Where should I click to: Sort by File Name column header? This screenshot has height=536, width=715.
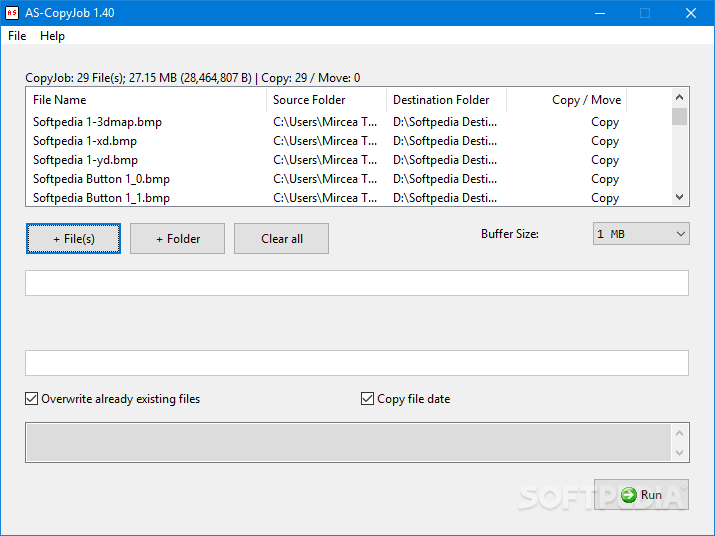[146, 100]
